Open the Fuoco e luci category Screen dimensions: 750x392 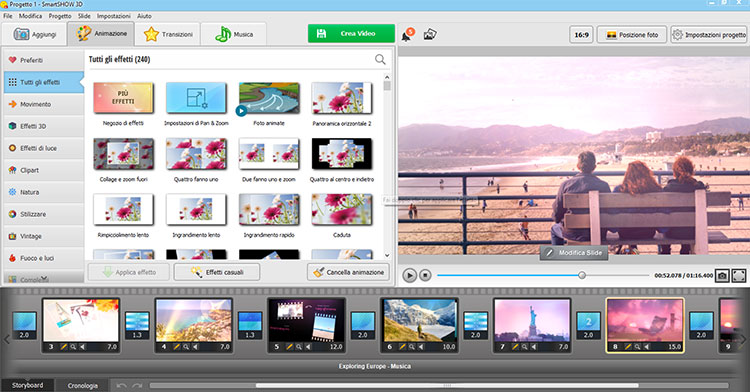44,258
